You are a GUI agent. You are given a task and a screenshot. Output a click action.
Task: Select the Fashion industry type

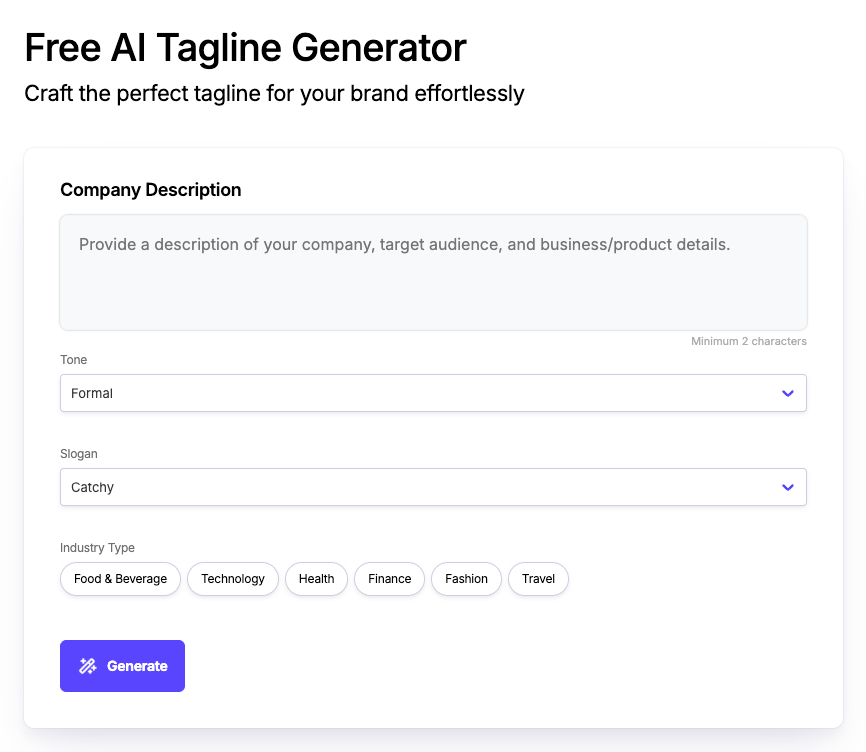pyautogui.click(x=466, y=579)
